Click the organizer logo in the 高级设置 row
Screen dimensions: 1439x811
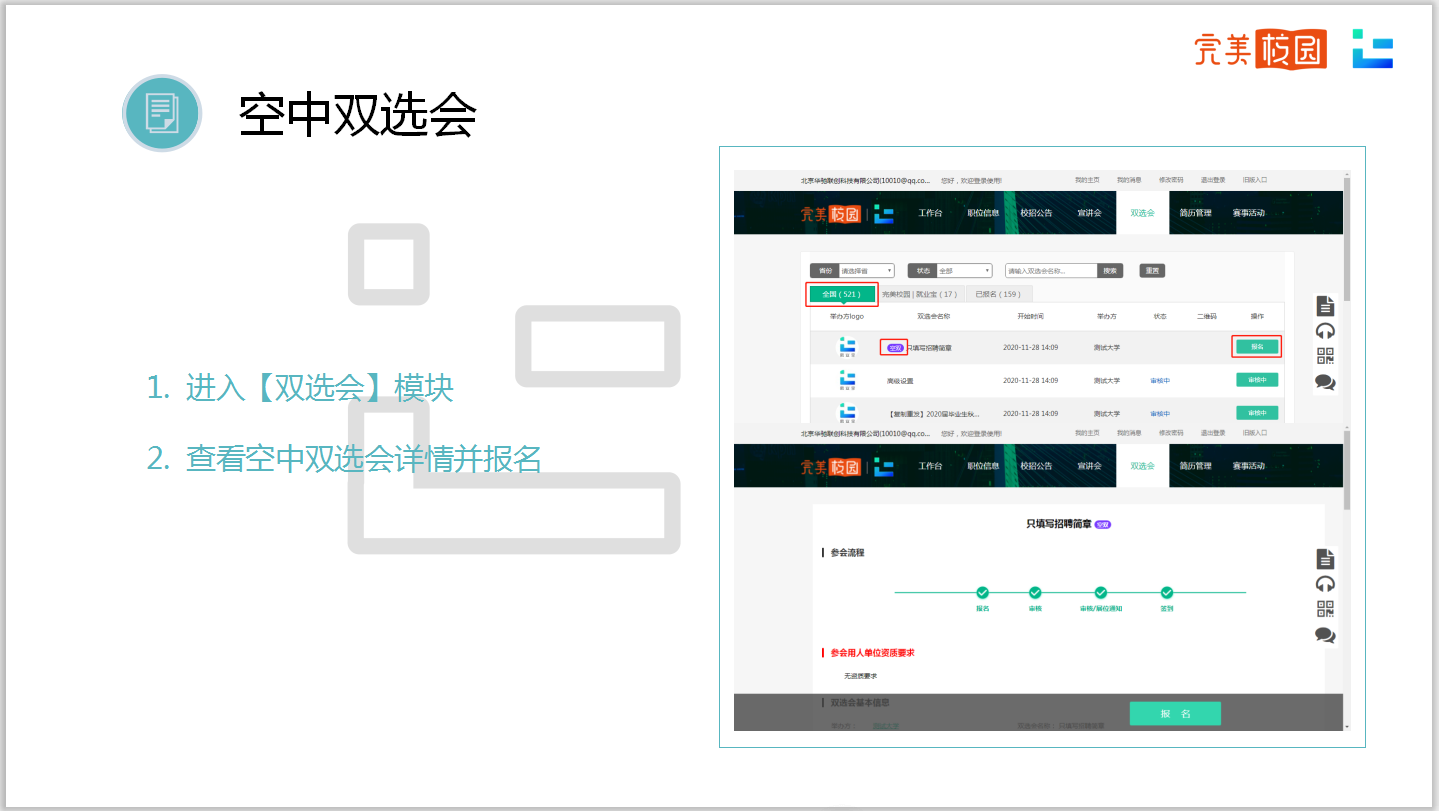847,380
